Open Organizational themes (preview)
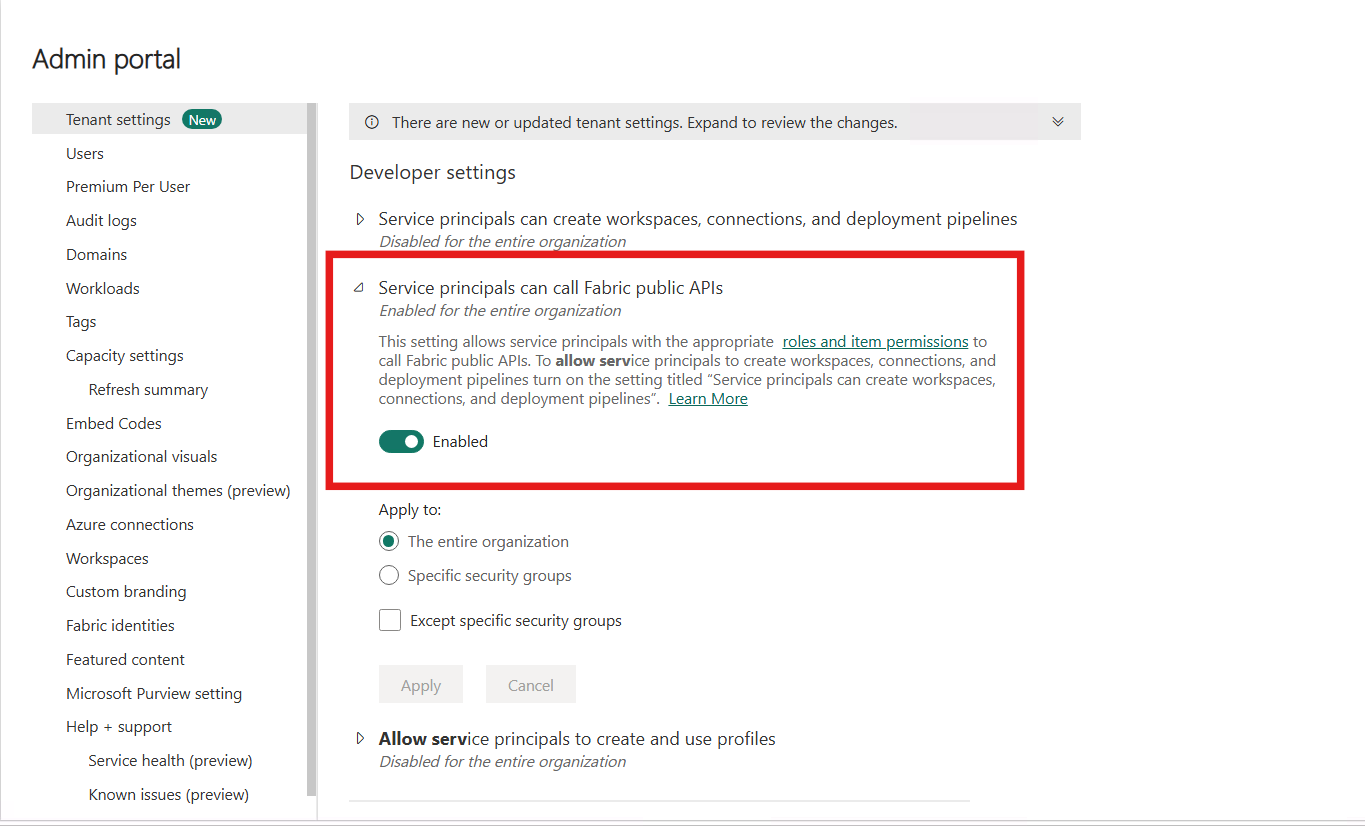The height and width of the screenshot is (826, 1365). pyautogui.click(x=178, y=491)
